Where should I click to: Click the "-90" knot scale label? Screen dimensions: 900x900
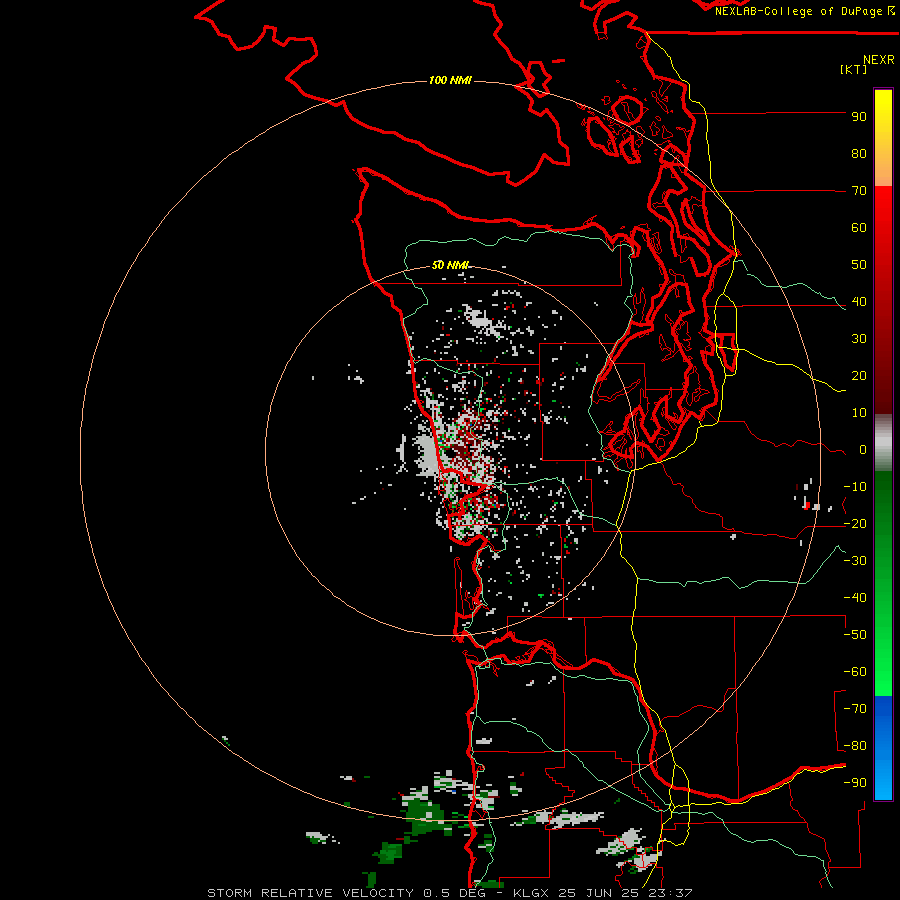pyautogui.click(x=855, y=783)
